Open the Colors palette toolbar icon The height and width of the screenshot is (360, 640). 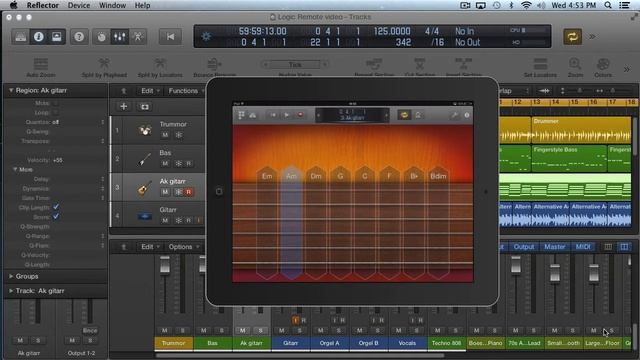(603, 64)
